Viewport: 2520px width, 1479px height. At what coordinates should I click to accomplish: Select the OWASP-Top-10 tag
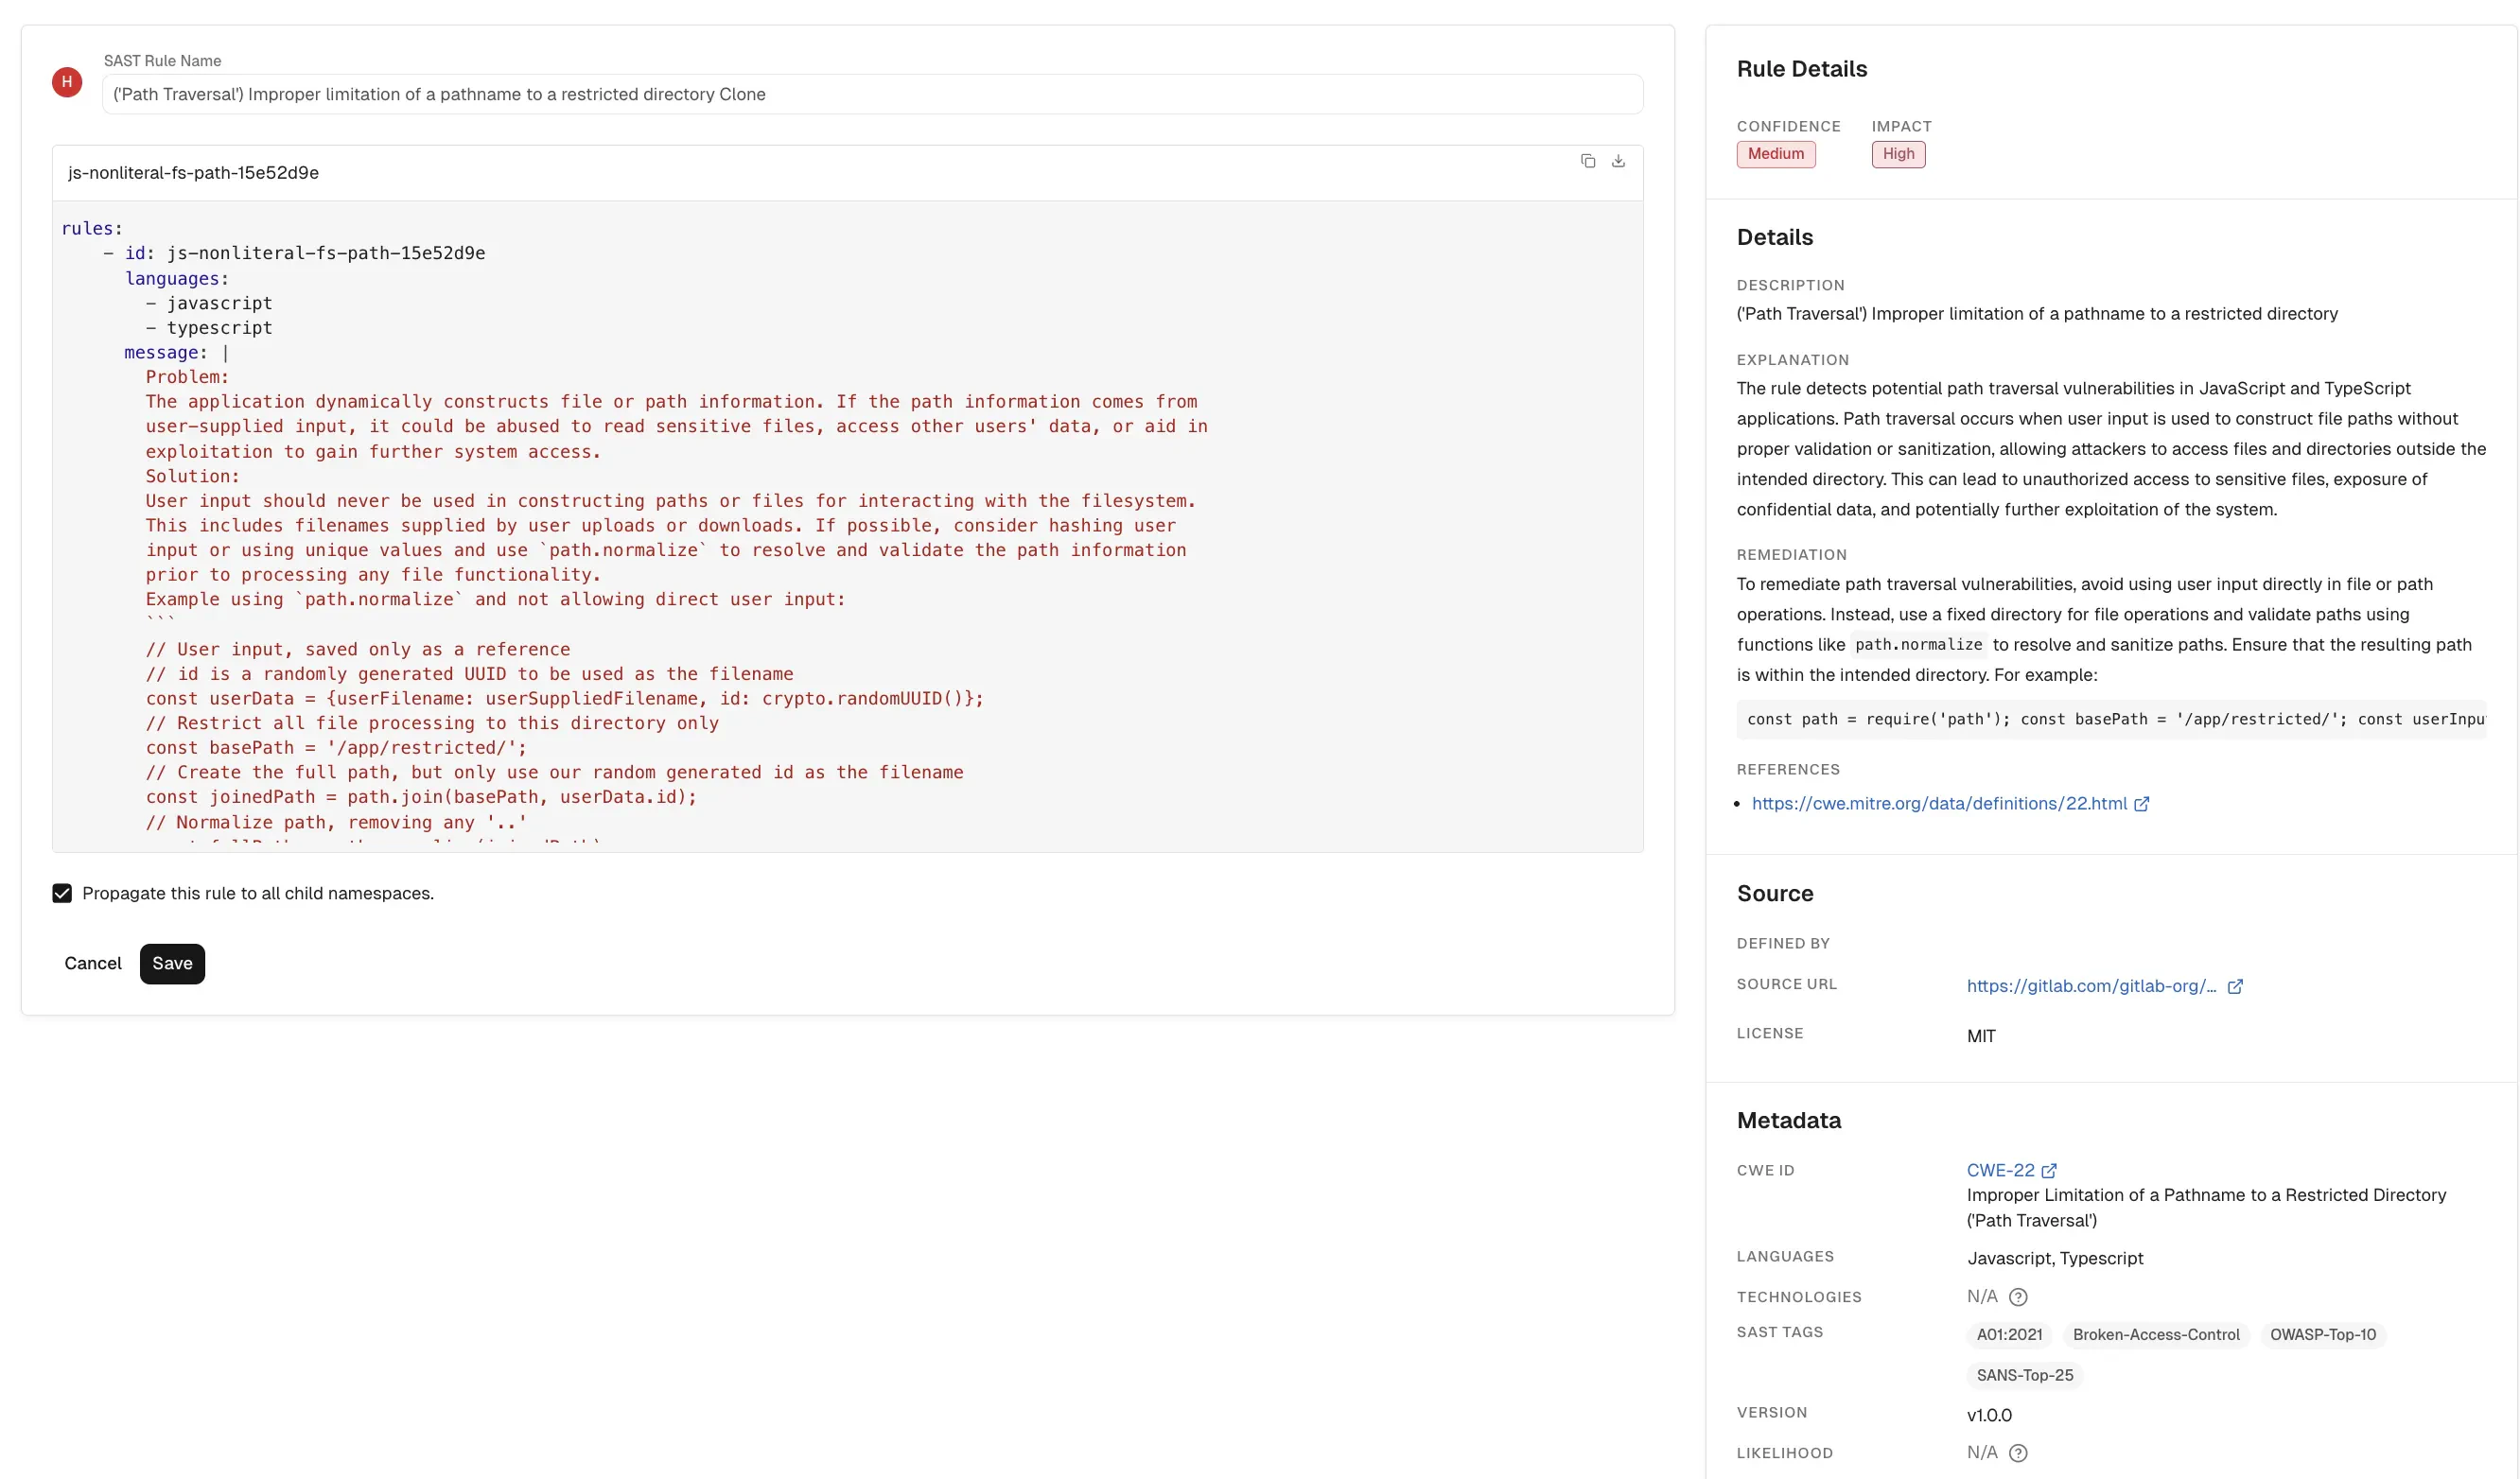[x=2322, y=1335]
